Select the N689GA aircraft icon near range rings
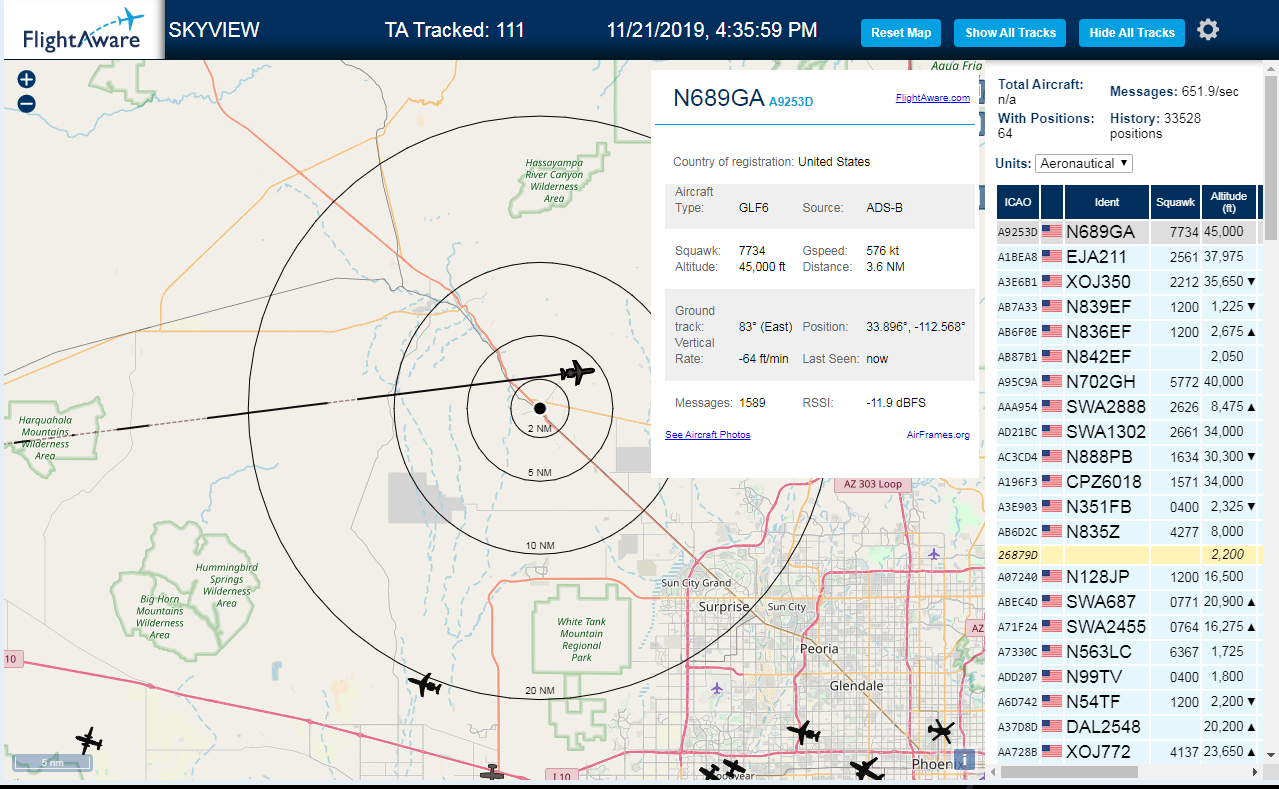This screenshot has width=1279, height=789. click(577, 372)
